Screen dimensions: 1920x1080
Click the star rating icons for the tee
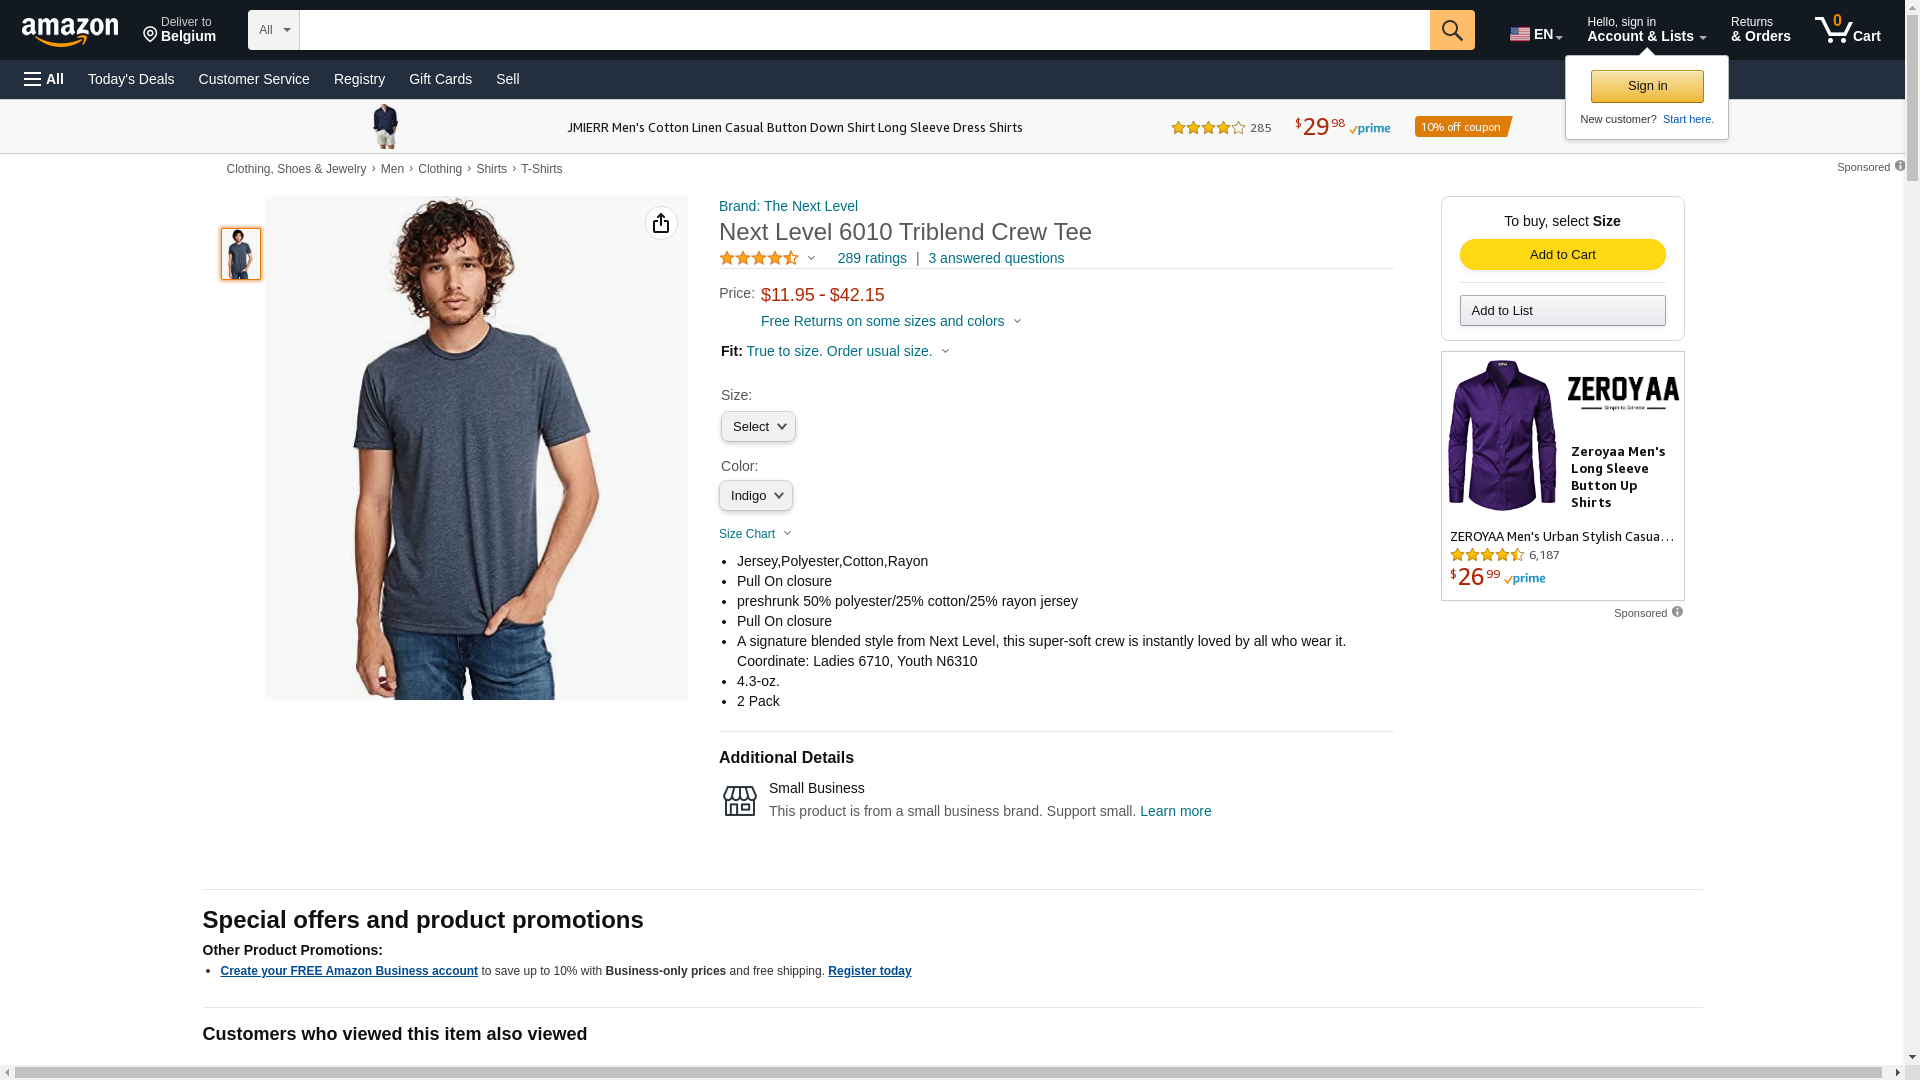click(759, 258)
